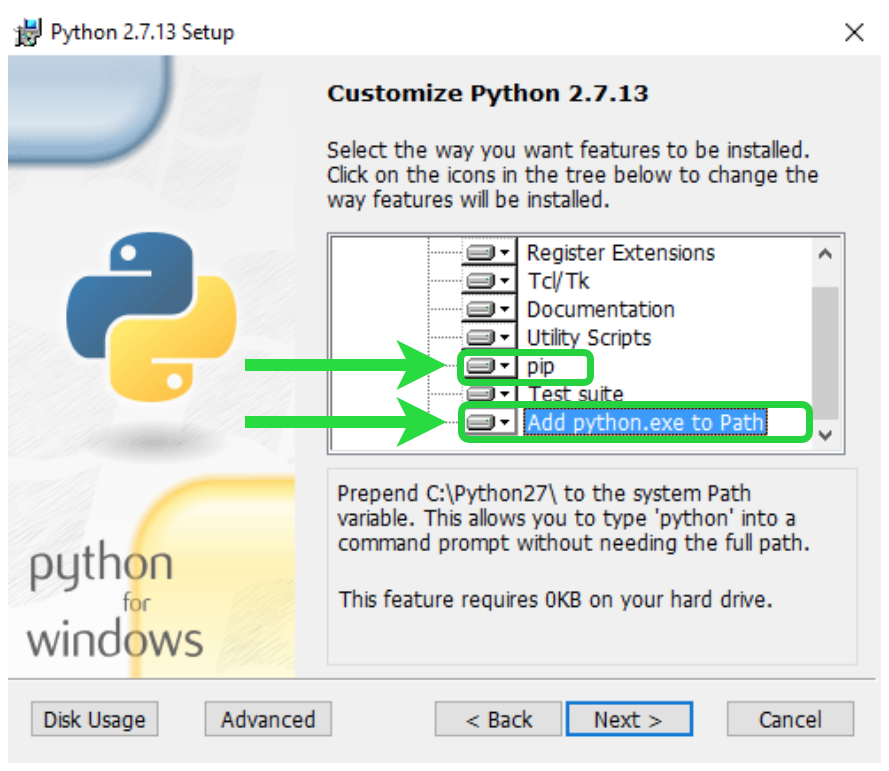
Task: Go back to the previous installer step
Action: pos(497,719)
